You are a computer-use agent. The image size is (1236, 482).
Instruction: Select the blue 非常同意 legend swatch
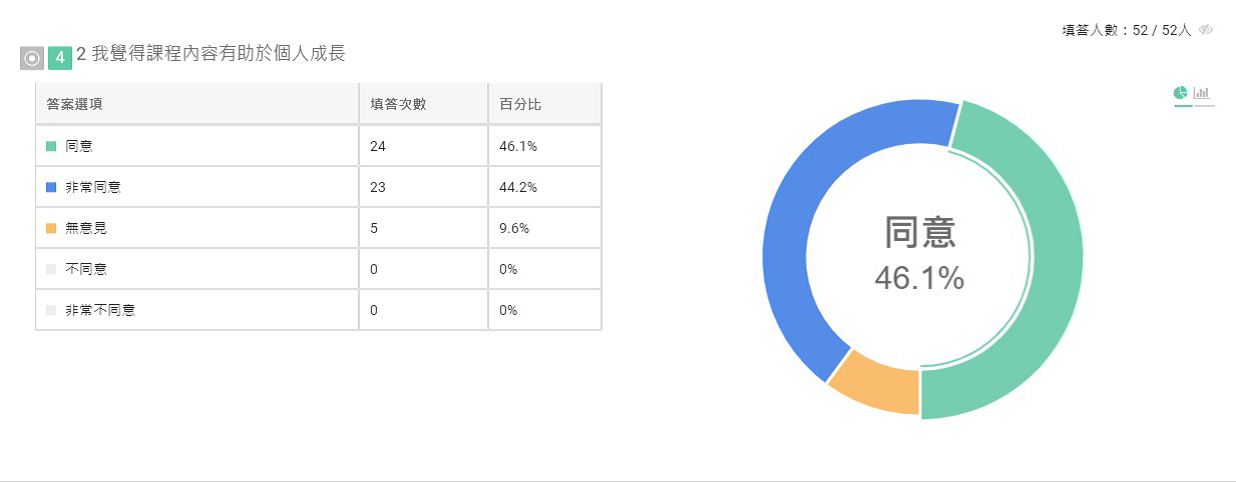[x=51, y=187]
